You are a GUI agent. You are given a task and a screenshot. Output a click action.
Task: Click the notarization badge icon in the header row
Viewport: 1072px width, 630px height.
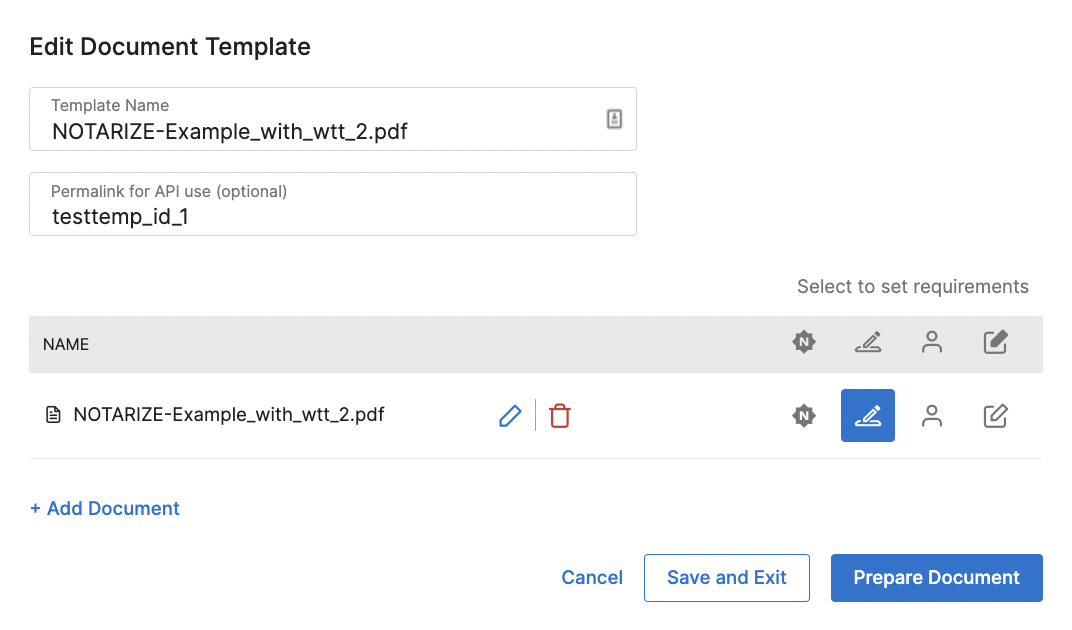(x=804, y=343)
